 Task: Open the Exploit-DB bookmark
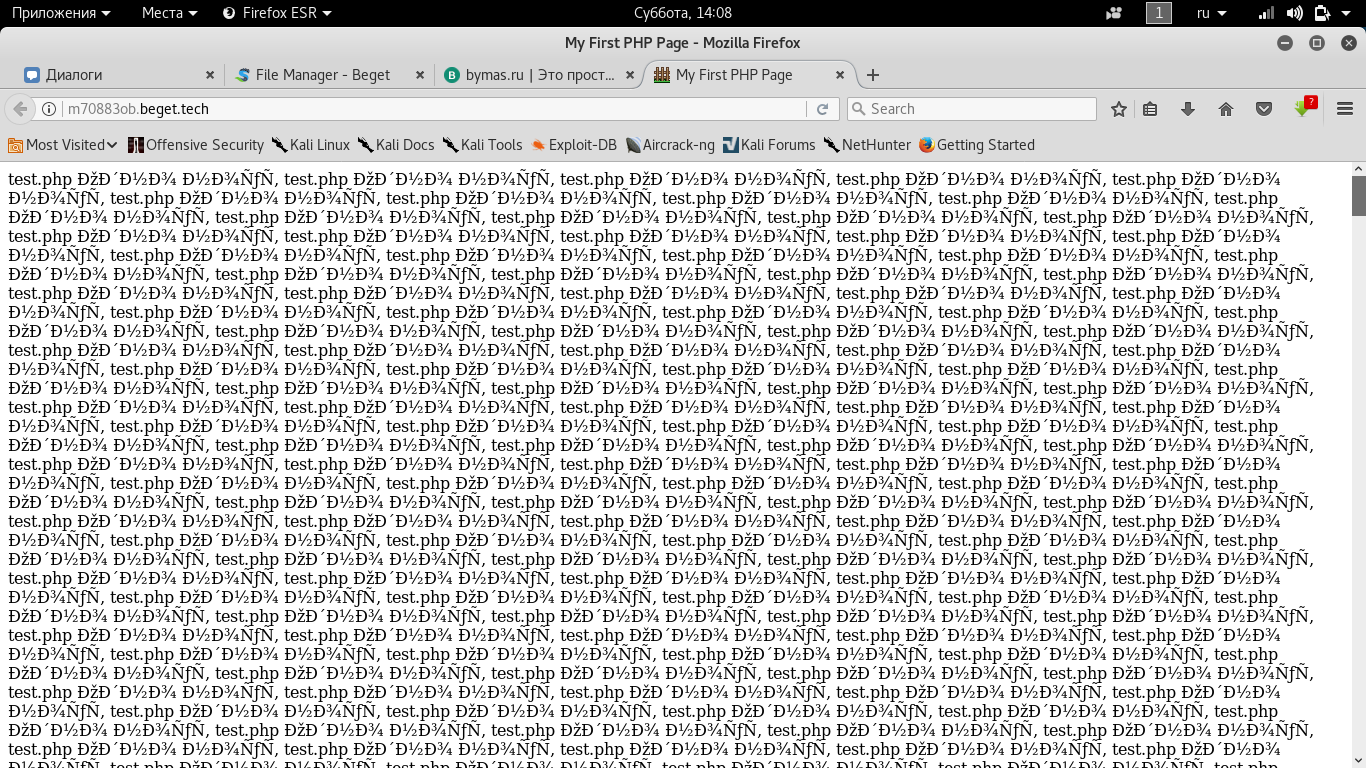point(574,145)
